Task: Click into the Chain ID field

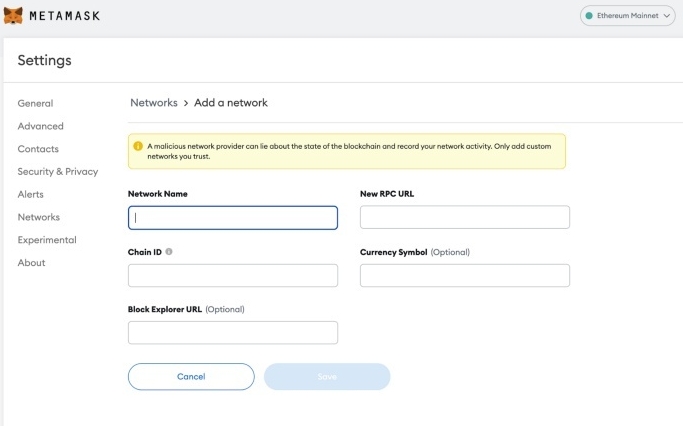Action: (233, 275)
